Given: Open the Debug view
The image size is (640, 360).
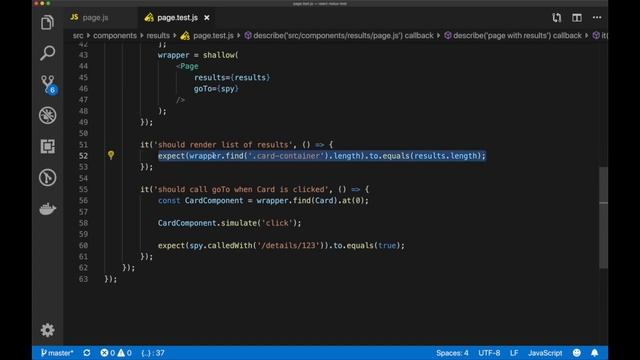Looking at the screenshot, I should (x=47, y=116).
